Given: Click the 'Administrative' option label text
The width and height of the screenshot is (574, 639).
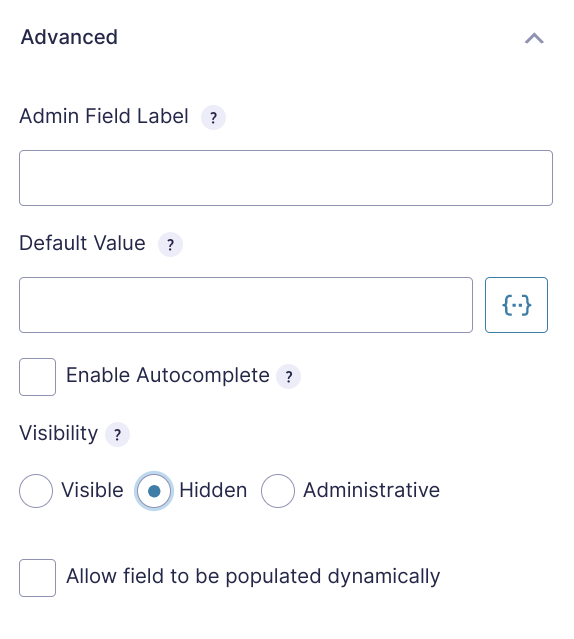Looking at the screenshot, I should point(372,490).
